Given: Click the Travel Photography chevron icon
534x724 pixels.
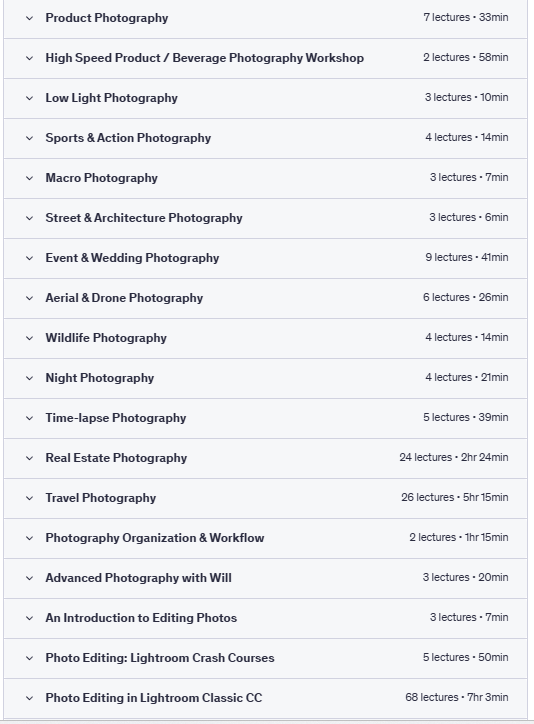Looking at the screenshot, I should pos(30,498).
